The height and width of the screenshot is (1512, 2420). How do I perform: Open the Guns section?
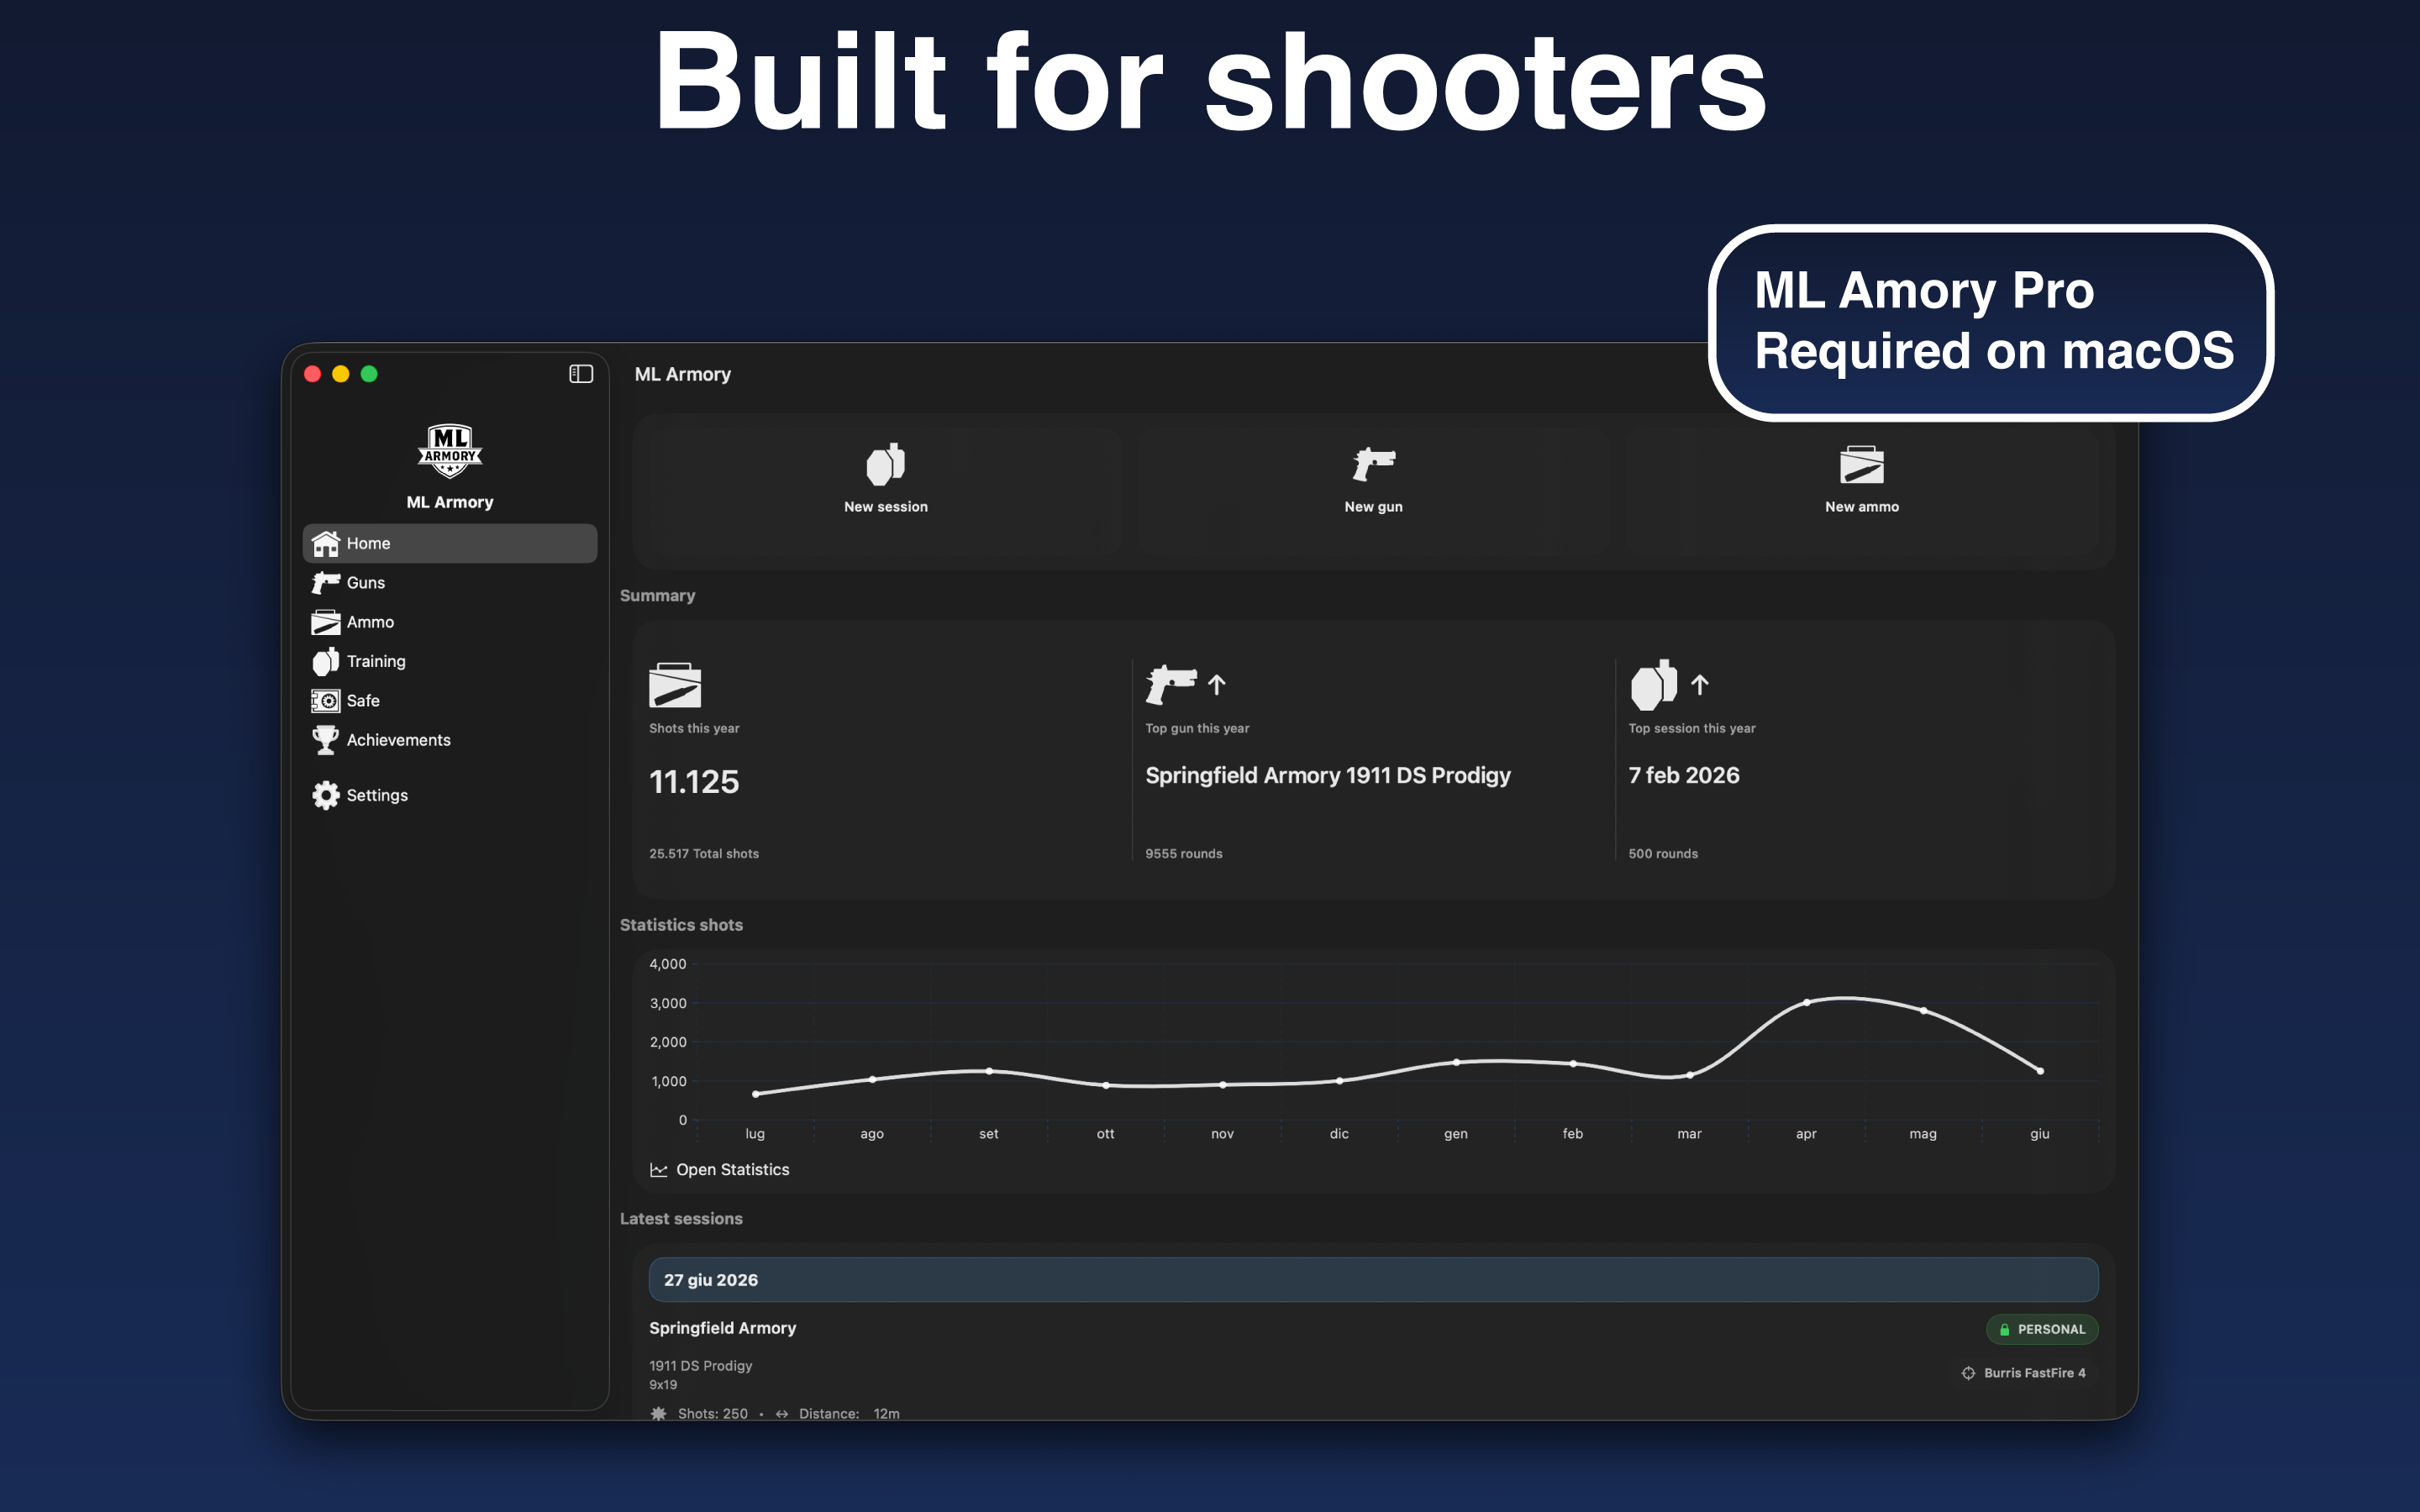point(450,582)
